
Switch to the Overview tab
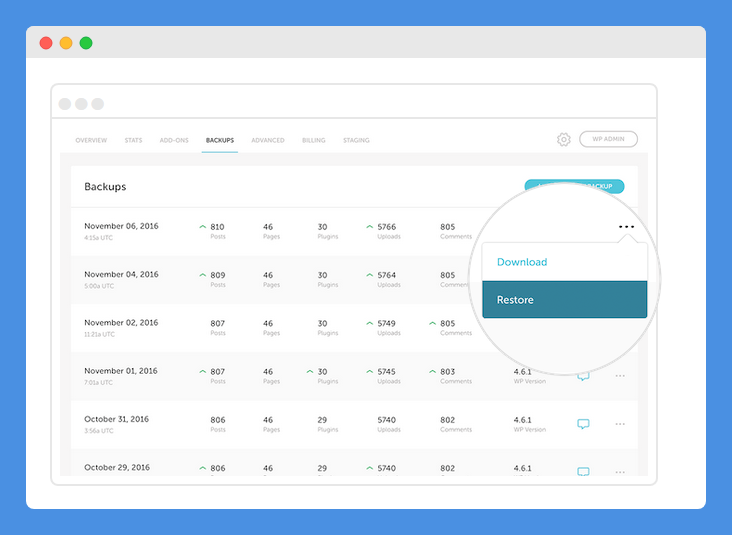91,140
